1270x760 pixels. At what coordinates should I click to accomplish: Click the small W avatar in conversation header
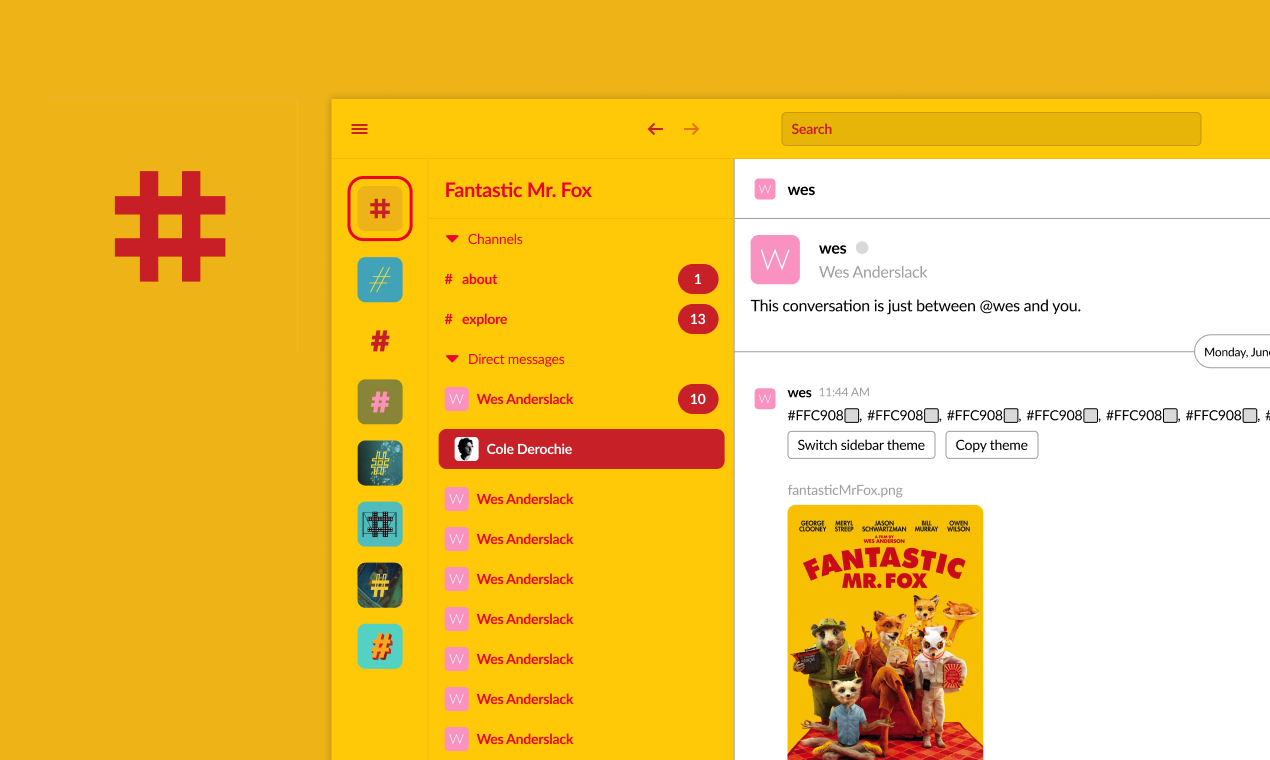765,189
